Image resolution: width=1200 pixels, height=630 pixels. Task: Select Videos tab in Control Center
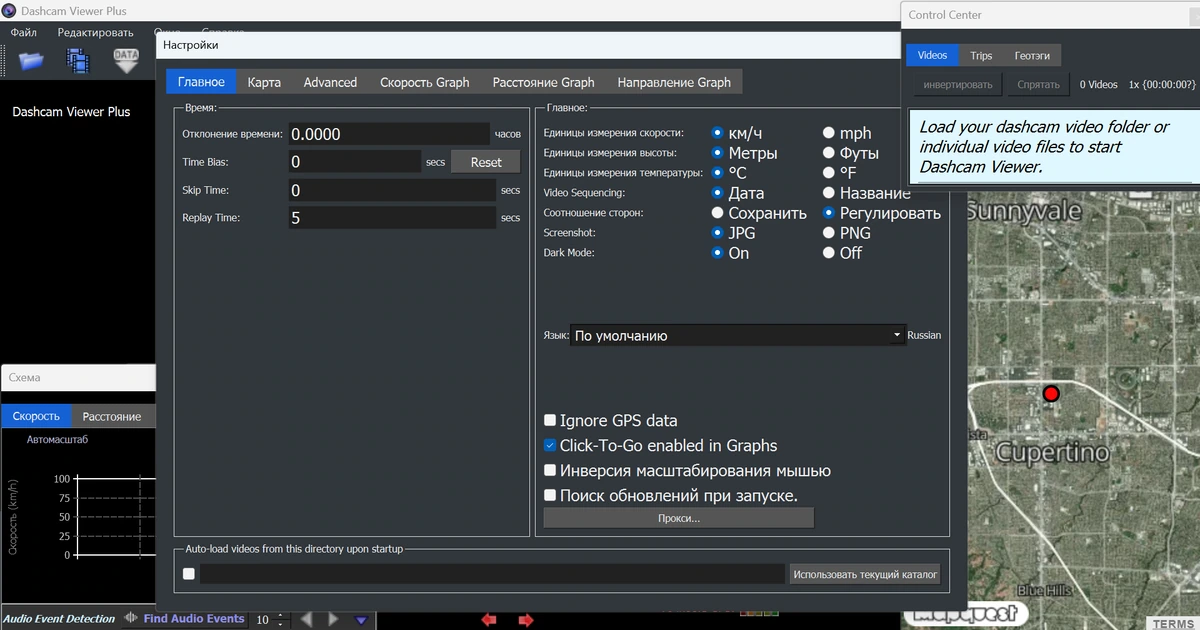coord(932,56)
